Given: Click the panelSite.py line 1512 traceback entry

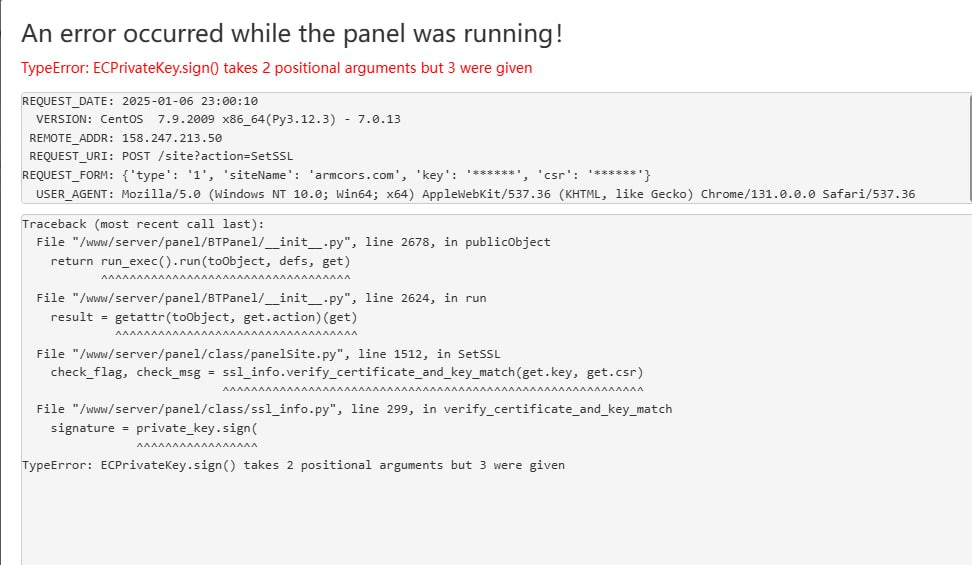Looking at the screenshot, I should point(268,354).
